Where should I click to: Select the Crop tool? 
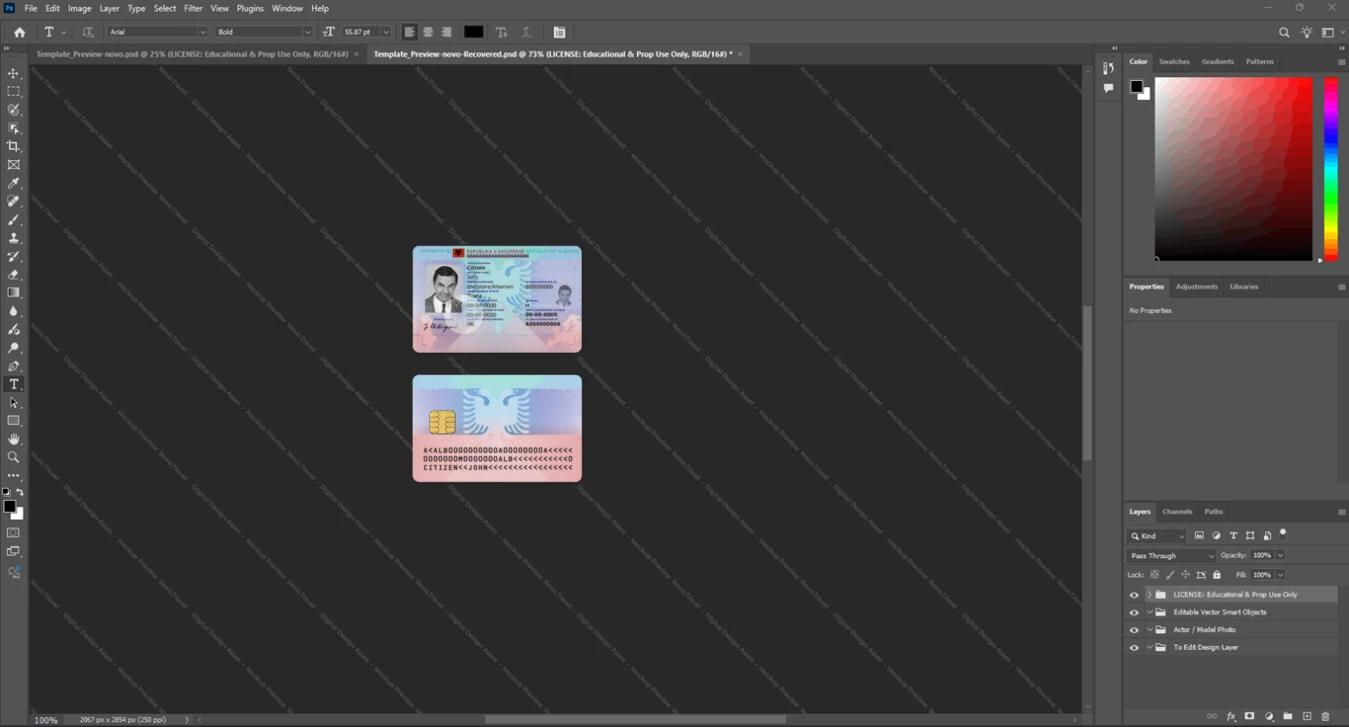click(14, 146)
